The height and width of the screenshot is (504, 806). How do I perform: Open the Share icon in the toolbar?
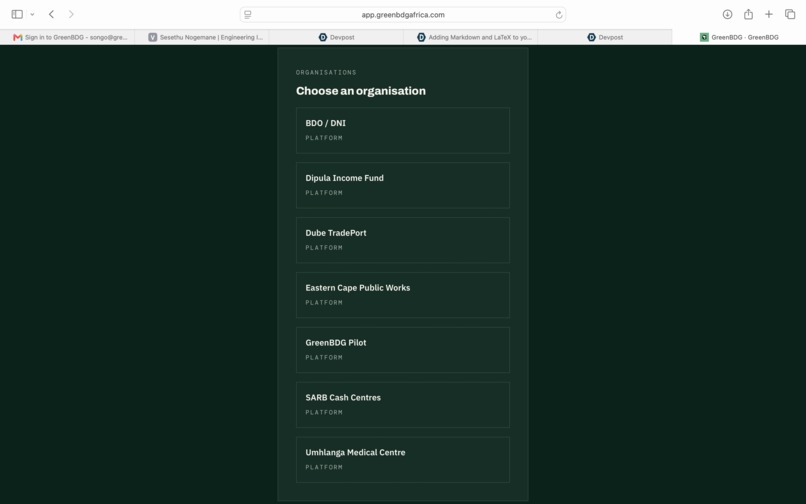pyautogui.click(x=748, y=14)
